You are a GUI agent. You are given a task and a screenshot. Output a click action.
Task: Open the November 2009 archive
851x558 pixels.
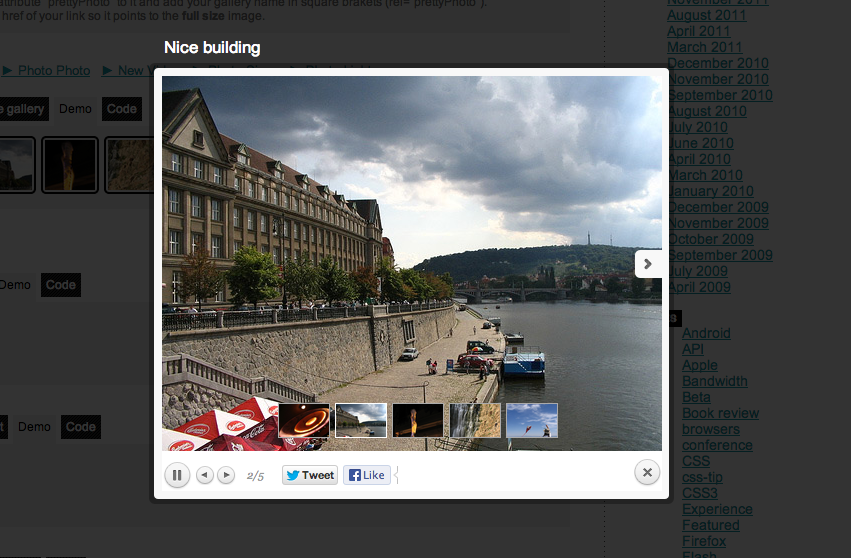(718, 223)
